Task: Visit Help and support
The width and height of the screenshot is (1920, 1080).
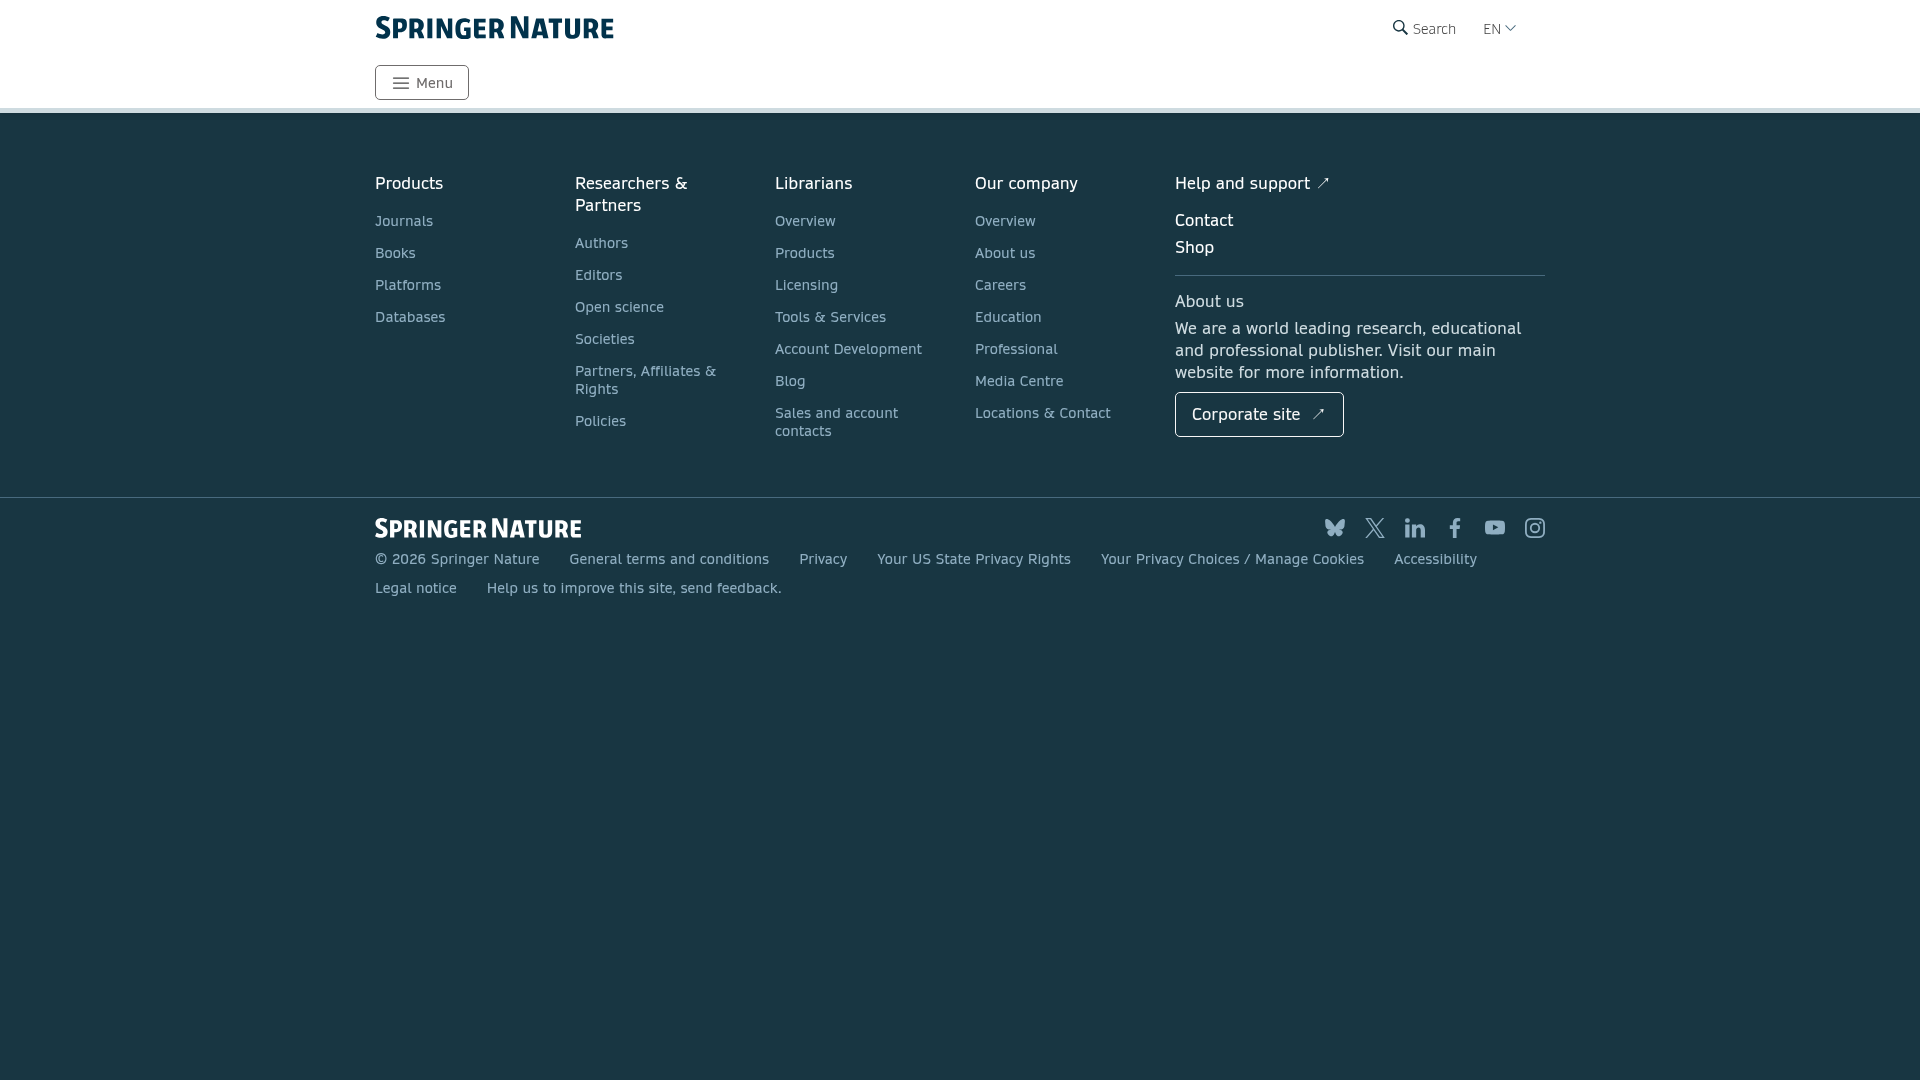Action: tap(1242, 183)
